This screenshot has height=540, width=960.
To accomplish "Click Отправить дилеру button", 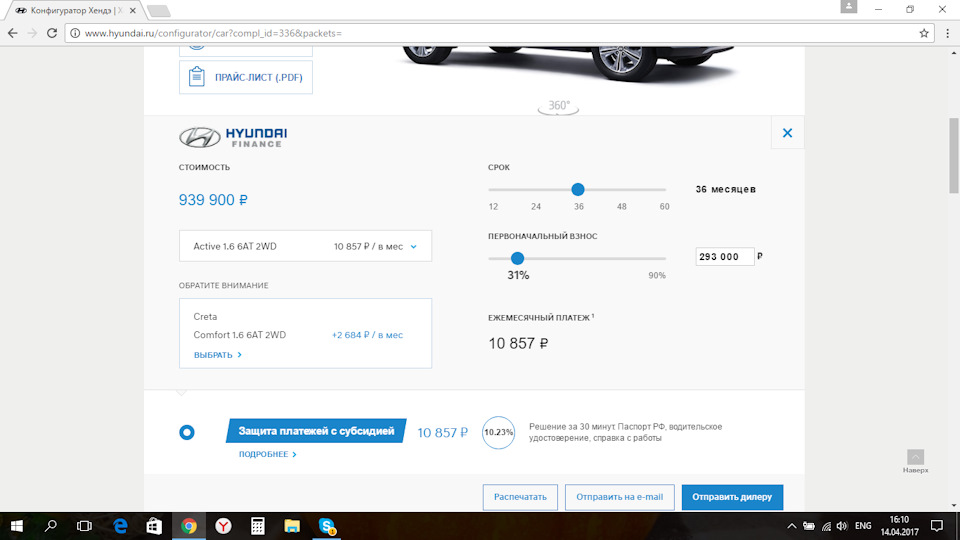I will (732, 497).
